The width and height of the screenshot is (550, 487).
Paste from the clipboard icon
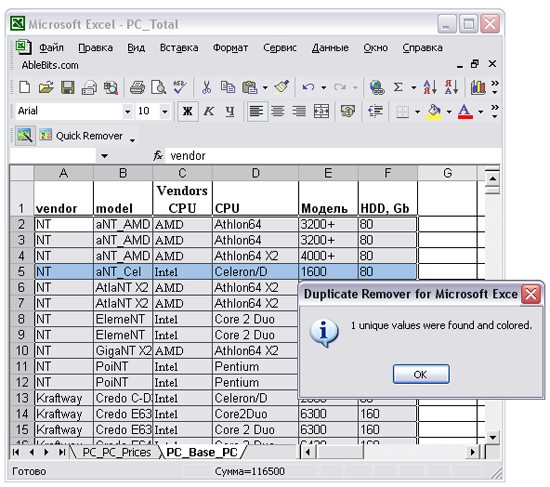pos(249,87)
